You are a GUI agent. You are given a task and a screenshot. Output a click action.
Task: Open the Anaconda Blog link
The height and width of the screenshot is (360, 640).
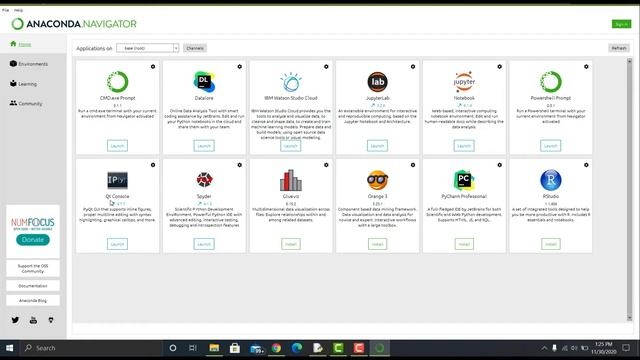[x=33, y=300]
